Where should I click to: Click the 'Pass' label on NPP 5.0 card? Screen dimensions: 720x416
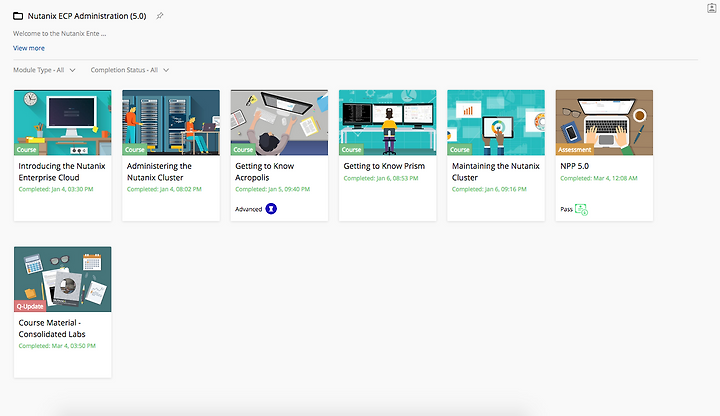click(x=567, y=209)
